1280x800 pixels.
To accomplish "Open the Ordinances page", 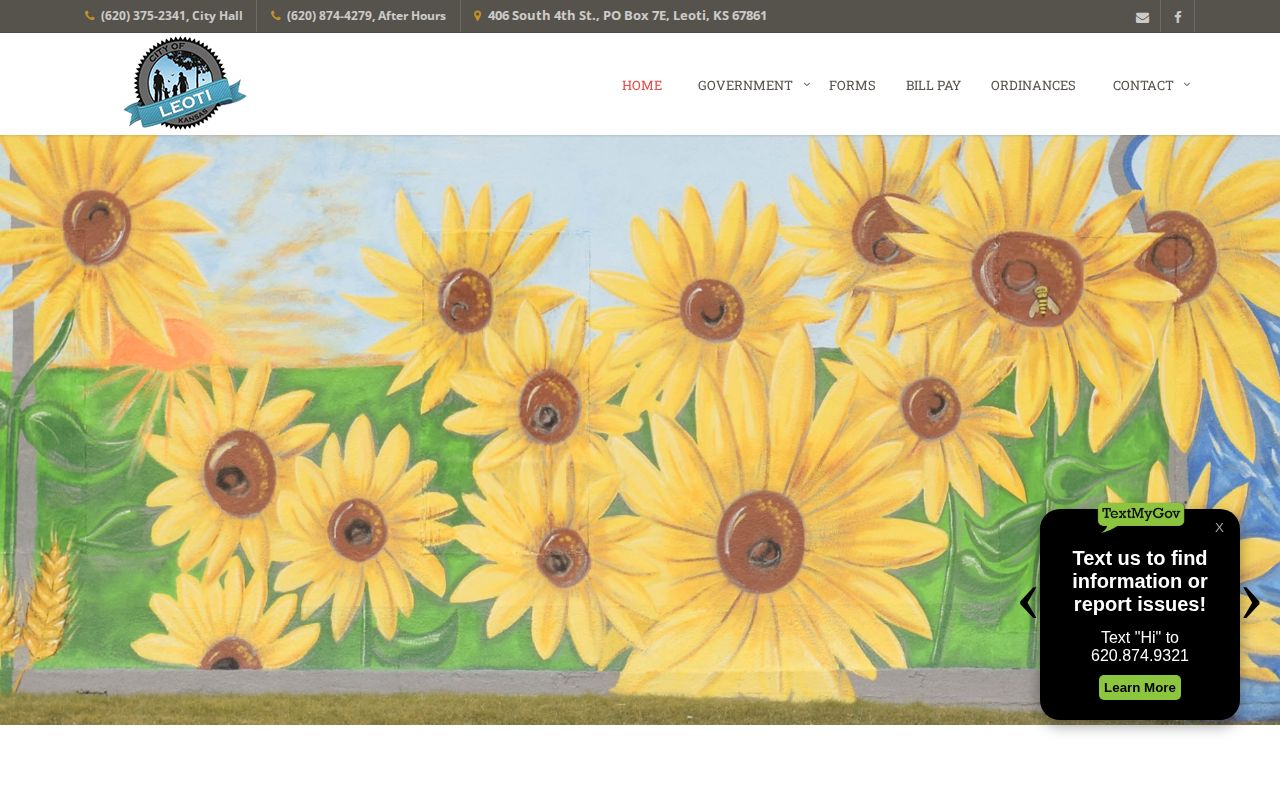I will click(1033, 86).
